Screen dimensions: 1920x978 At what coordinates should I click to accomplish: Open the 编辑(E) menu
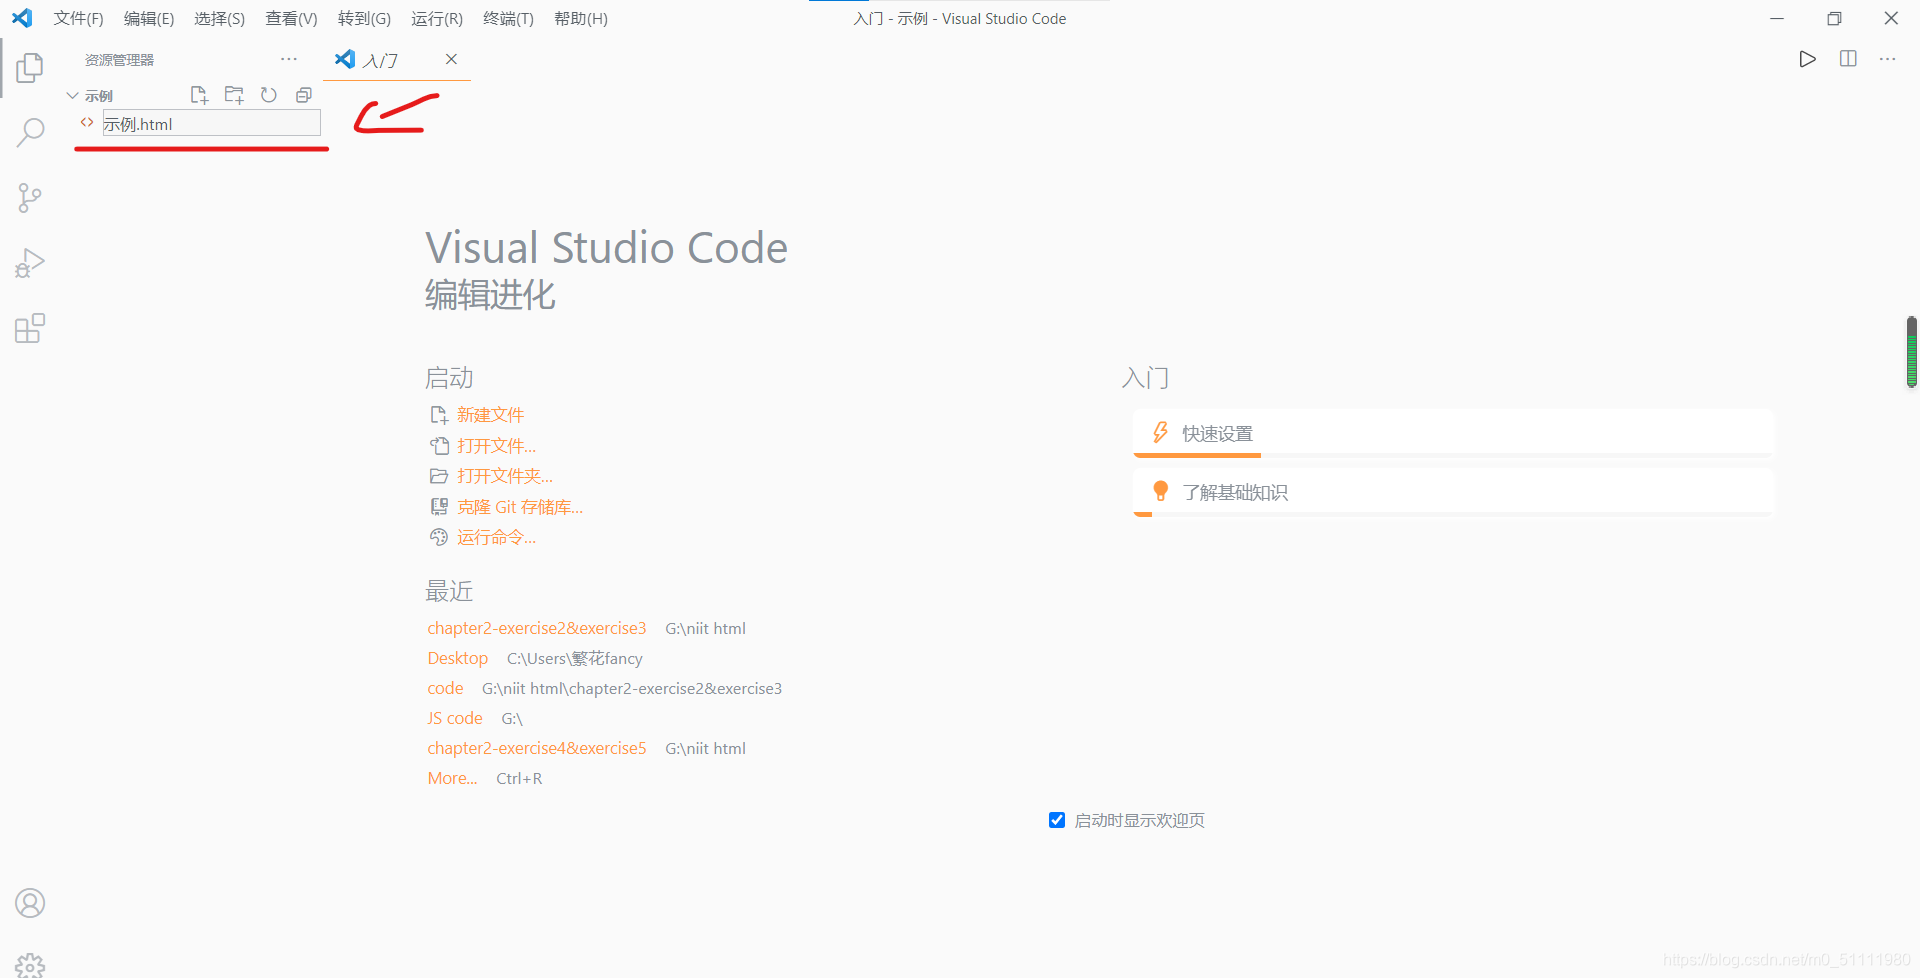click(149, 18)
